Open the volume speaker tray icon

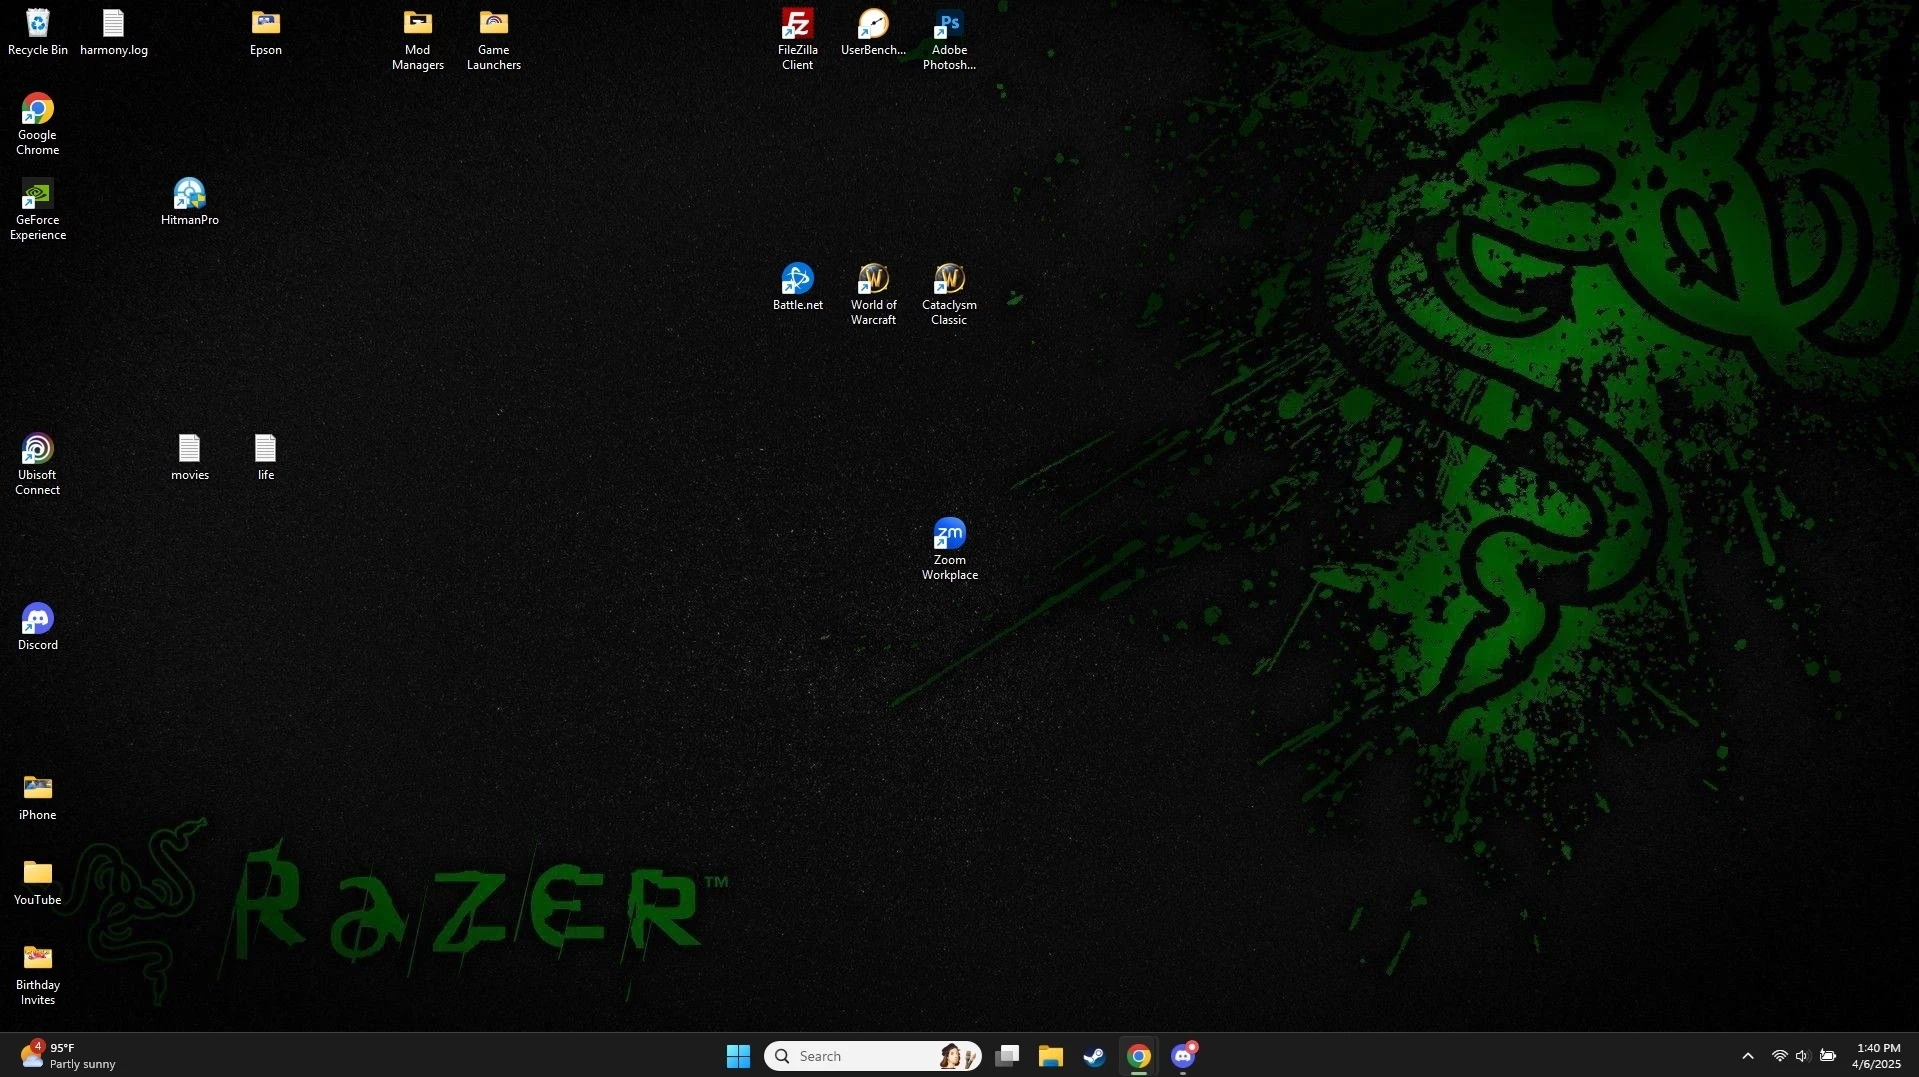pyautogui.click(x=1803, y=1056)
